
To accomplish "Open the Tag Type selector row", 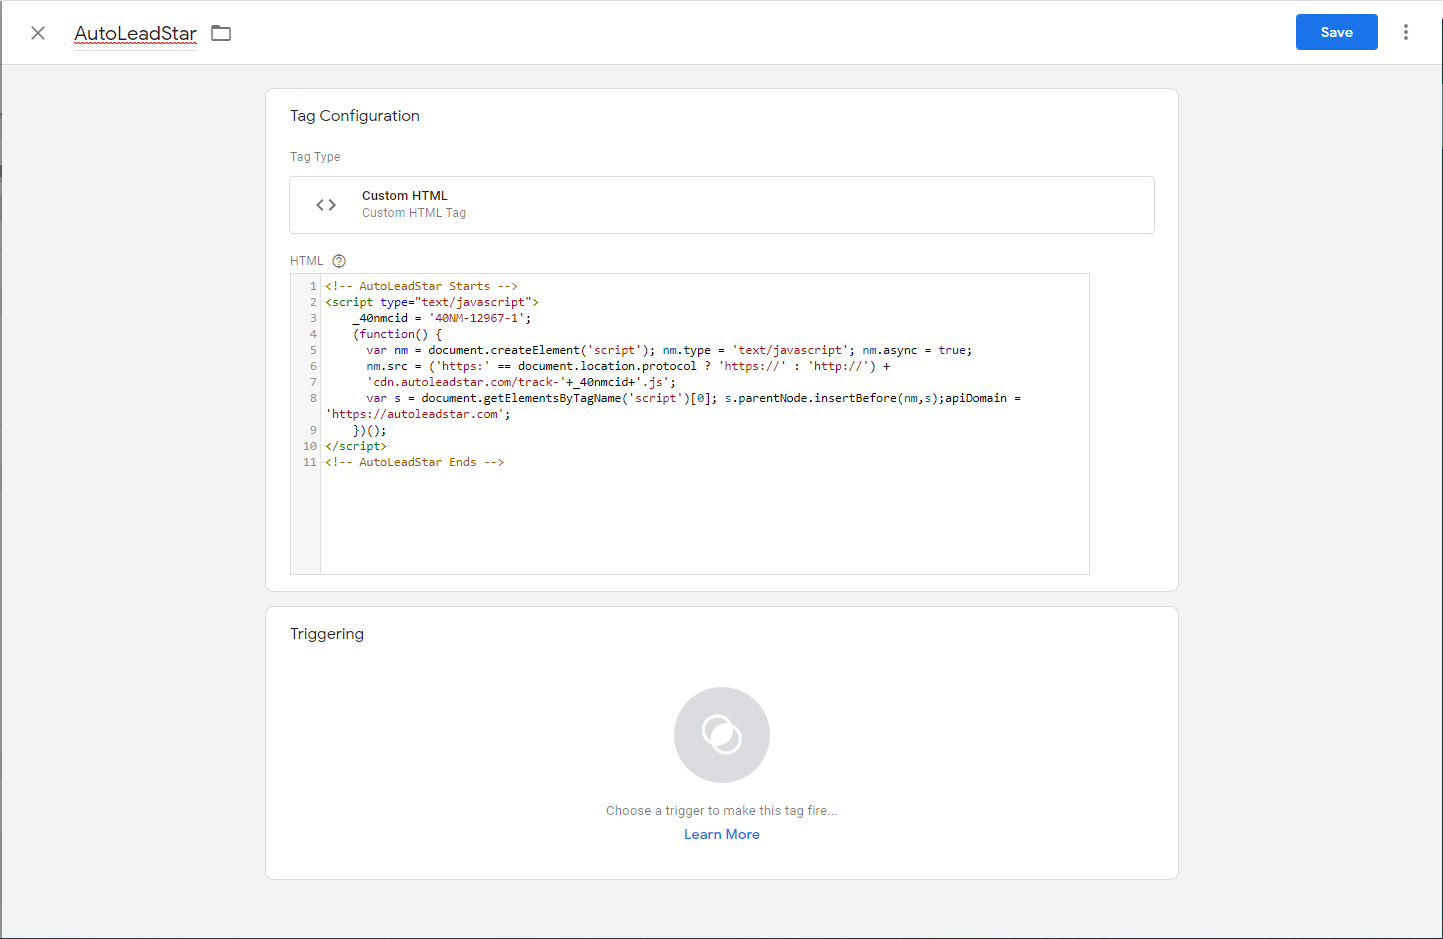I will click(721, 204).
